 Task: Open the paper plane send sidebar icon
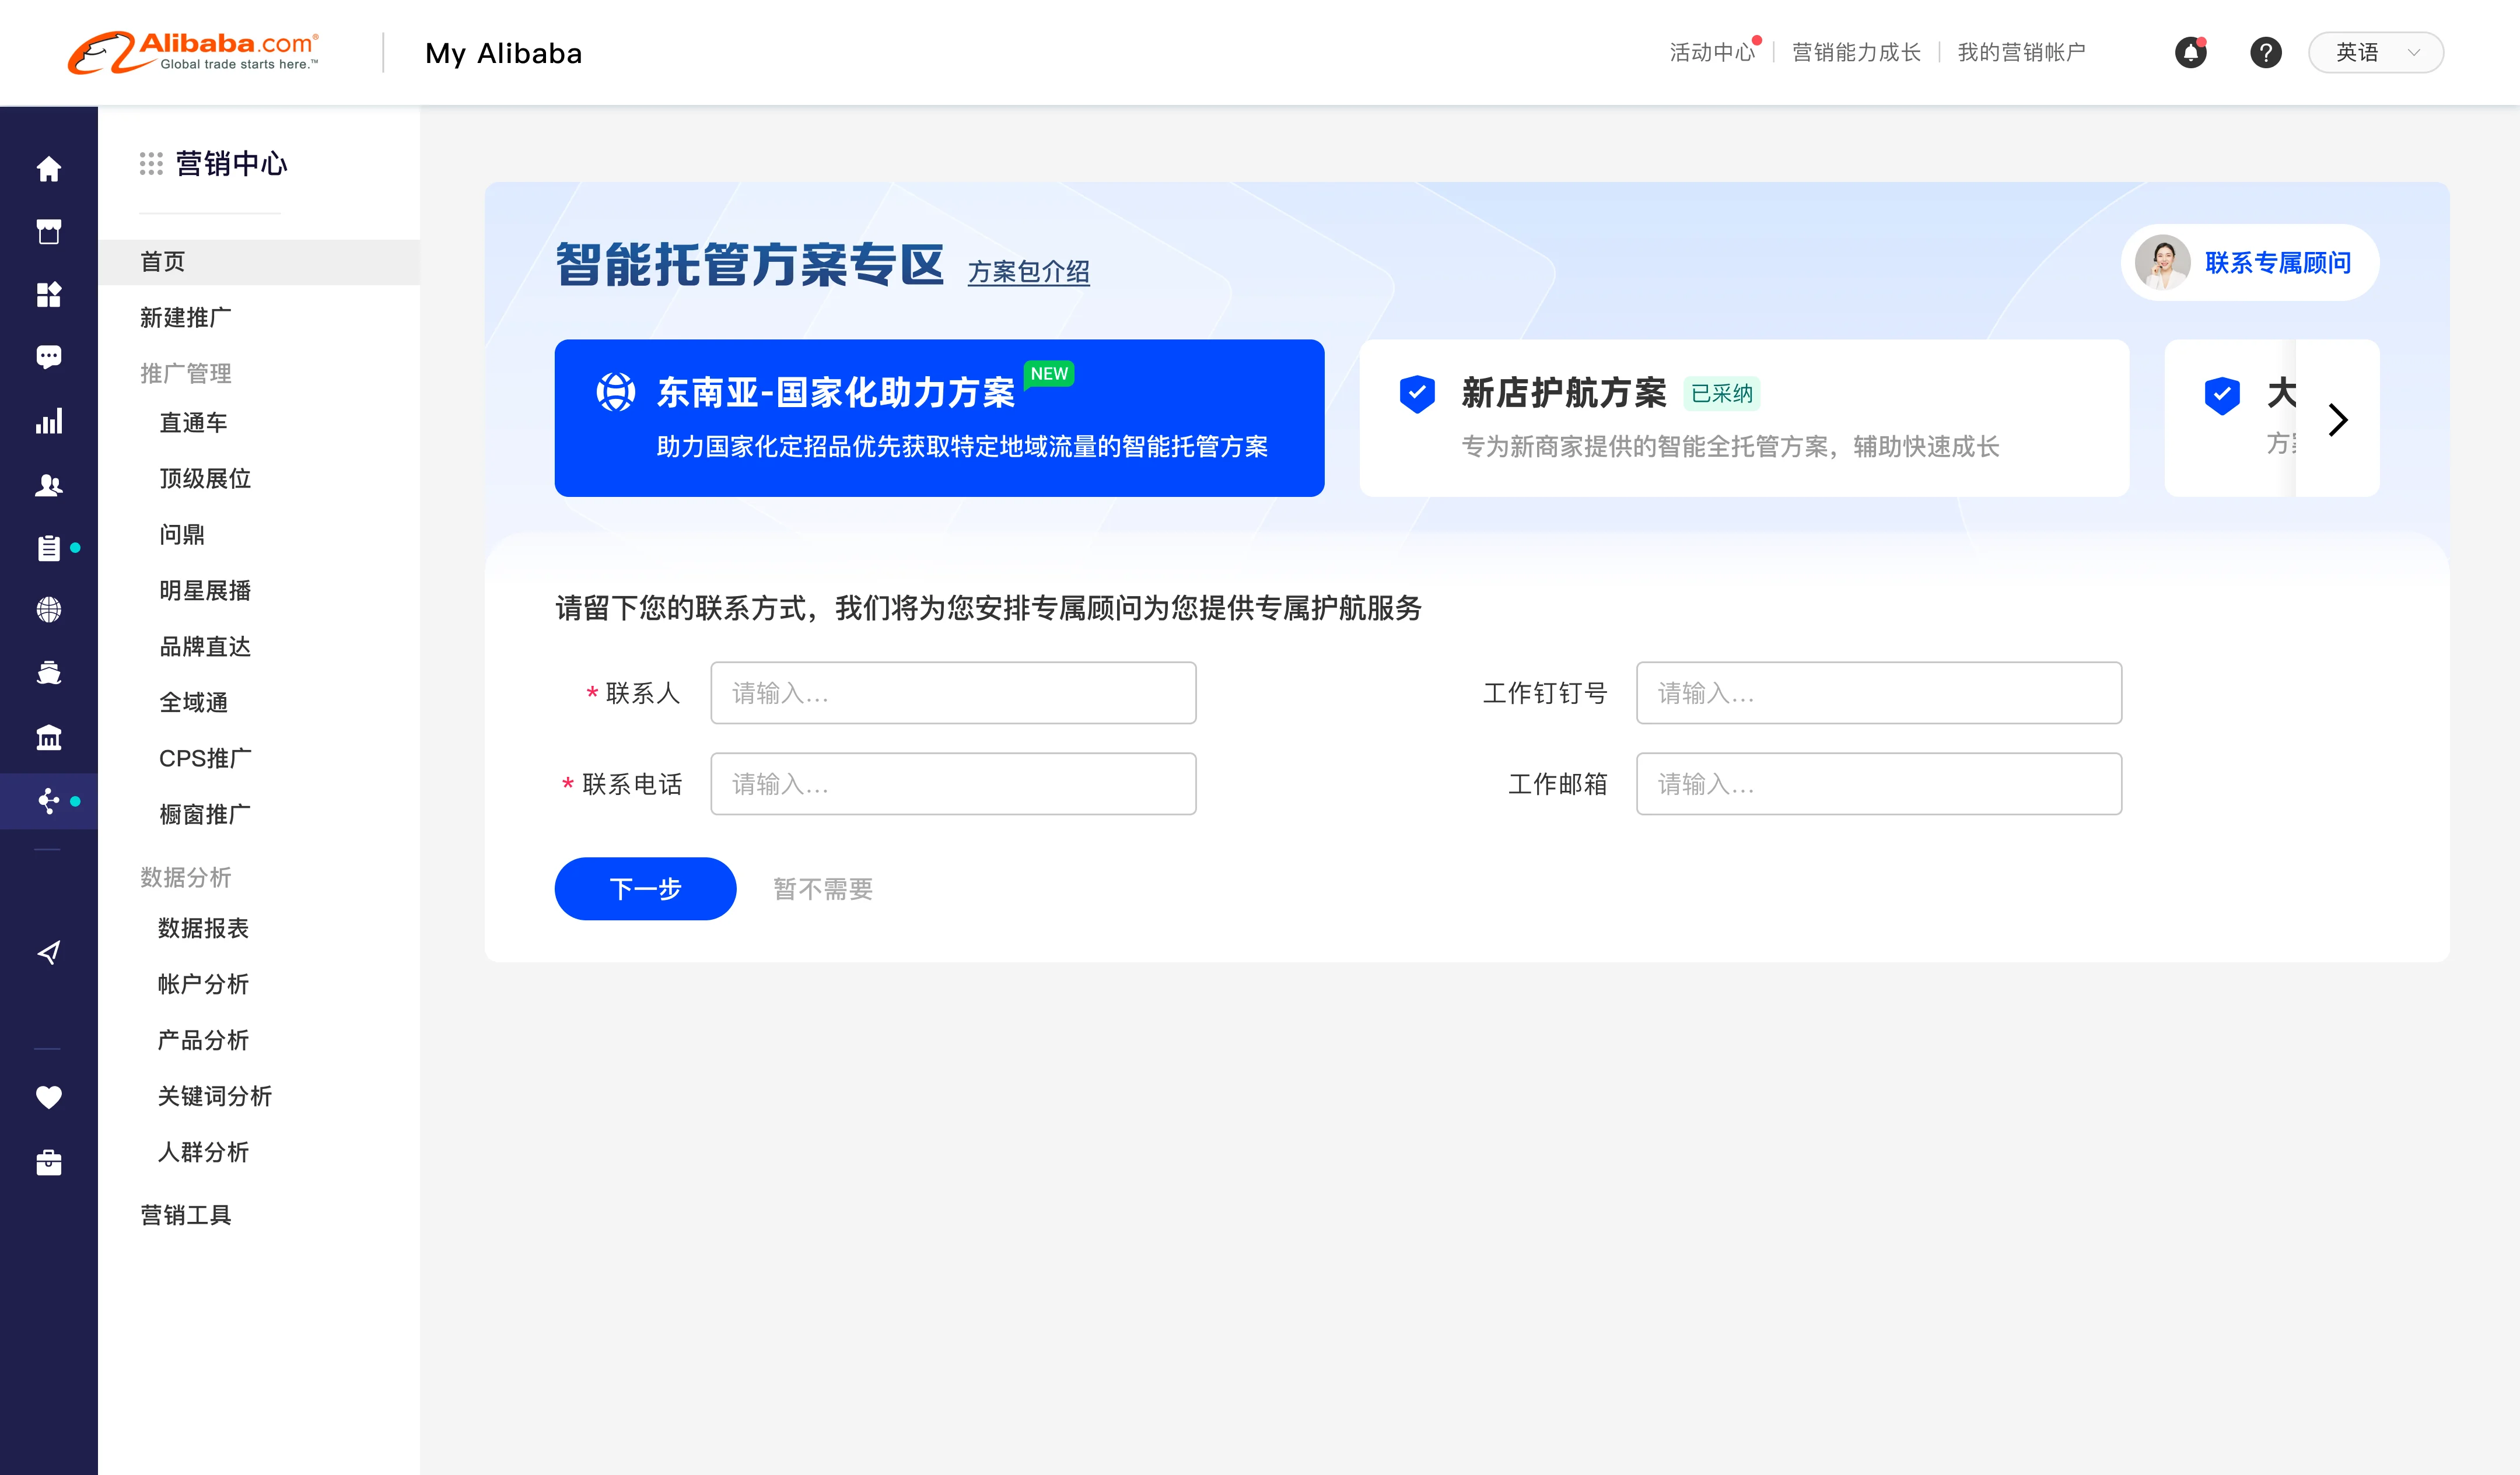pyautogui.click(x=48, y=952)
